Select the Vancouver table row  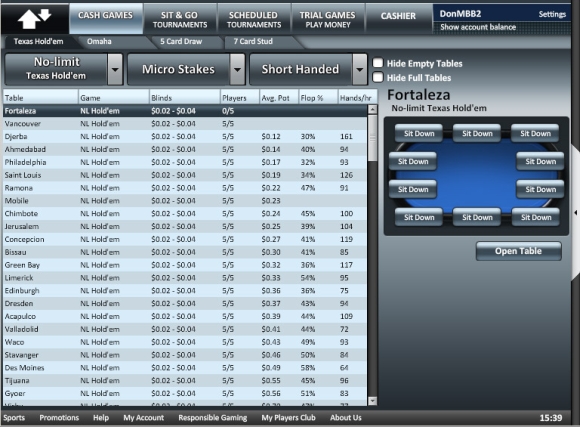[x=185, y=124]
